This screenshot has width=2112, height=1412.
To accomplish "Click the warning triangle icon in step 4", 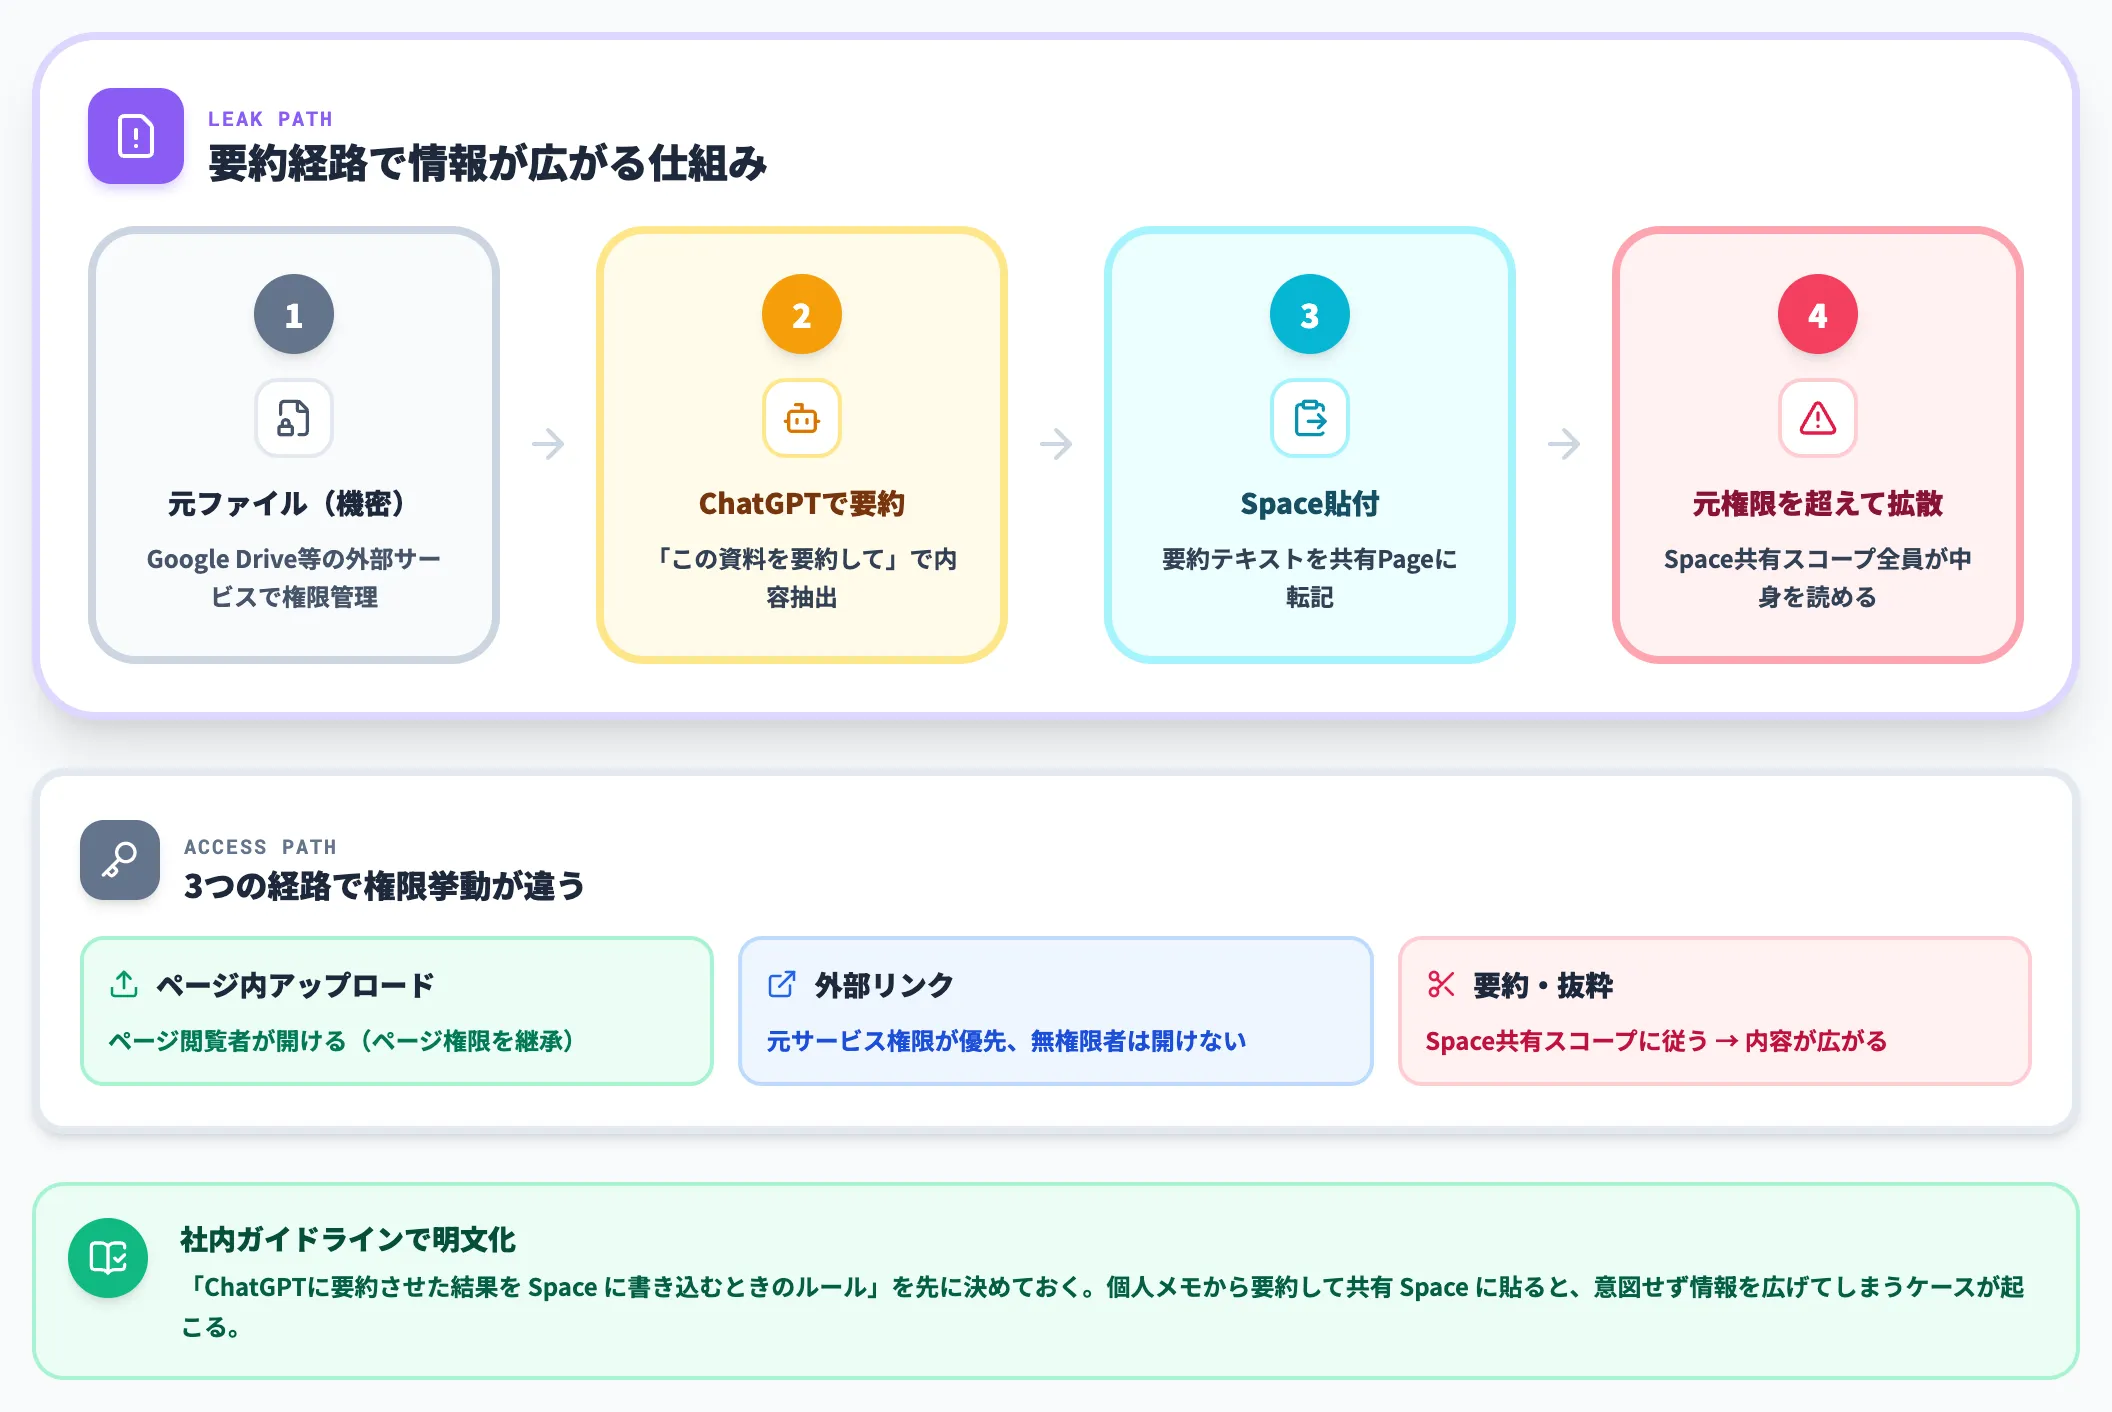I will pos(1818,418).
